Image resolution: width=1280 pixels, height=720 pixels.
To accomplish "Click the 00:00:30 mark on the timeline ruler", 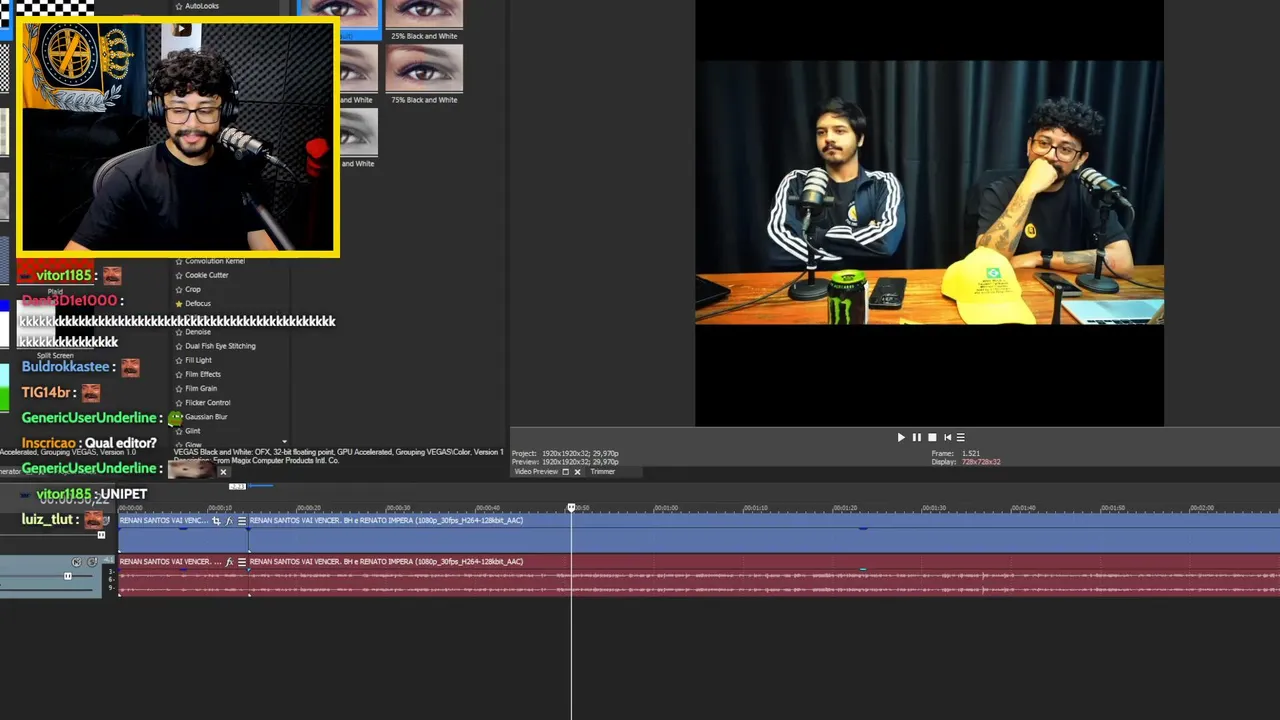I will (398, 508).
